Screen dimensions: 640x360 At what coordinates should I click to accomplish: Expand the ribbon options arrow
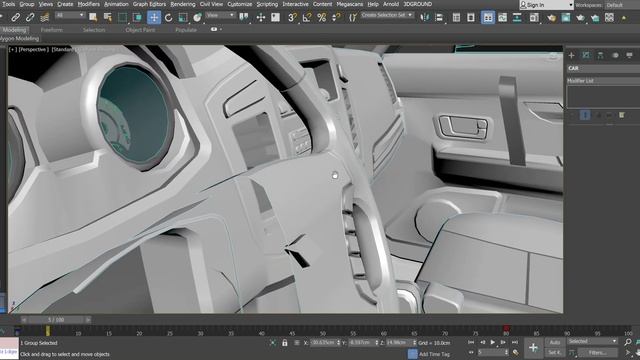[x=221, y=29]
